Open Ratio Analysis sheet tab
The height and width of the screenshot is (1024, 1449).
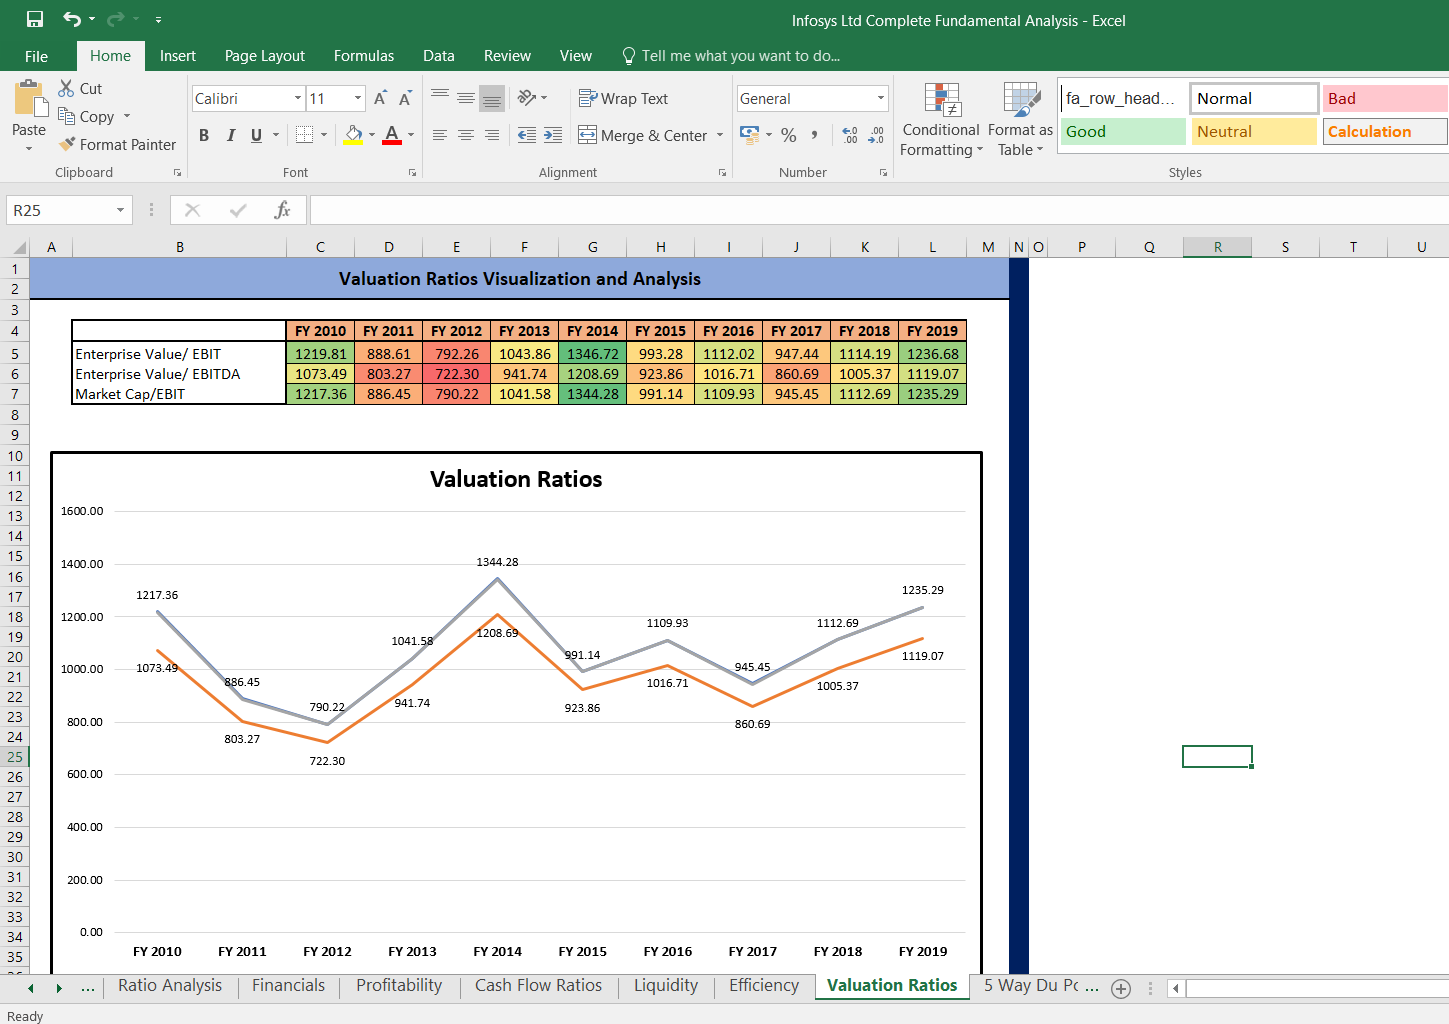170,985
